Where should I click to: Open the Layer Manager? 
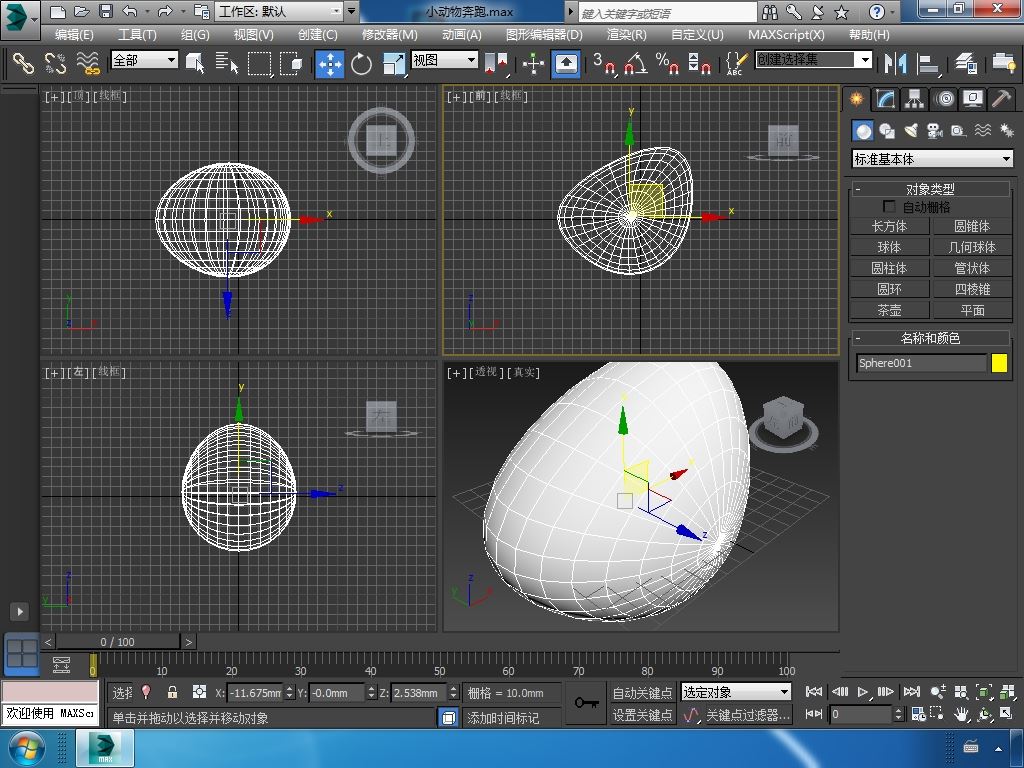(966, 63)
